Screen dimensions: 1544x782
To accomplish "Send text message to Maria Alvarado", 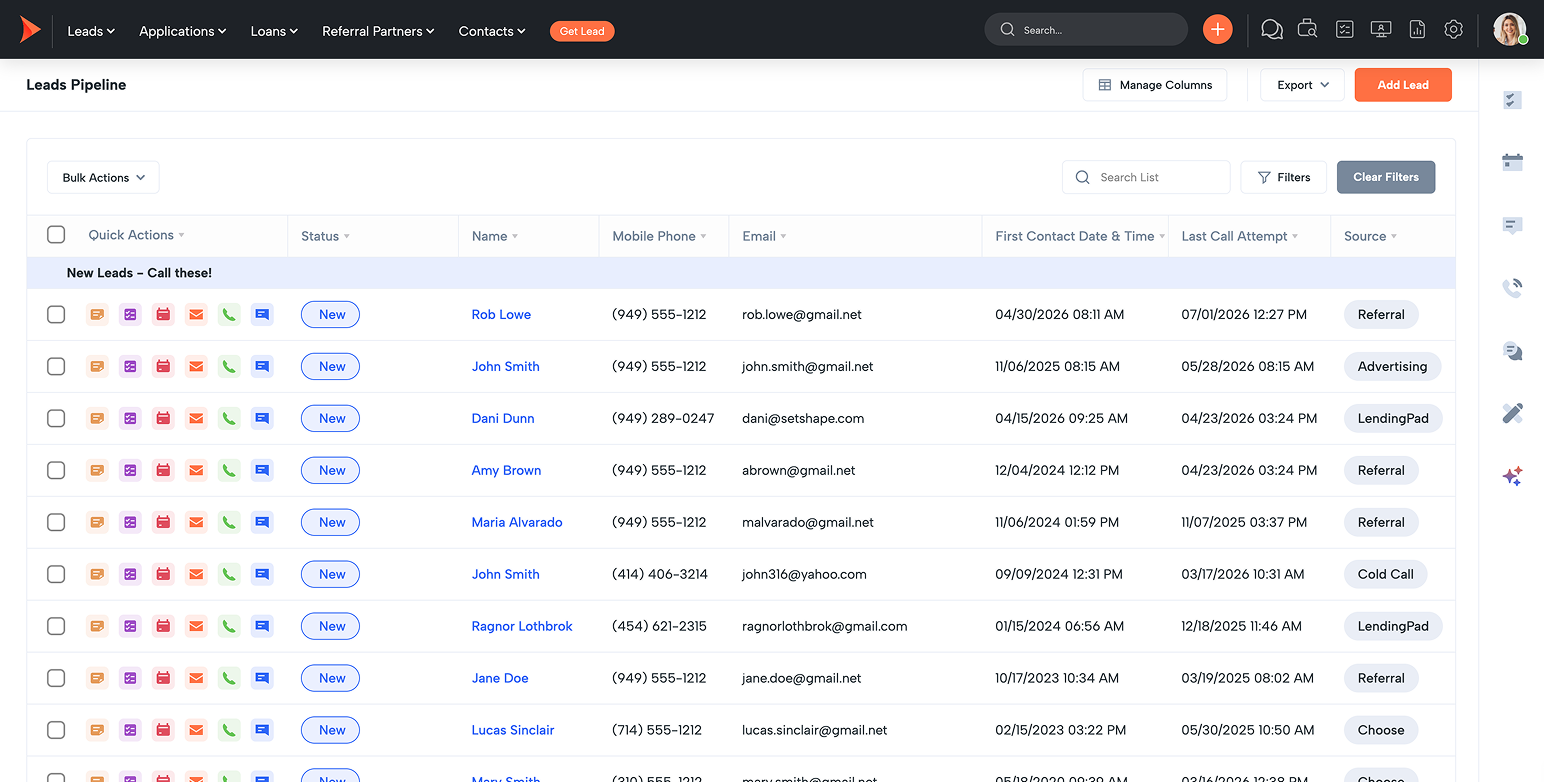I will [x=262, y=522].
